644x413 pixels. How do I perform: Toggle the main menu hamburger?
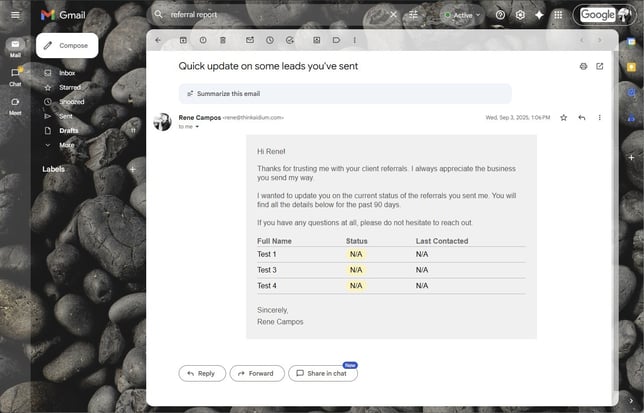[x=15, y=15]
